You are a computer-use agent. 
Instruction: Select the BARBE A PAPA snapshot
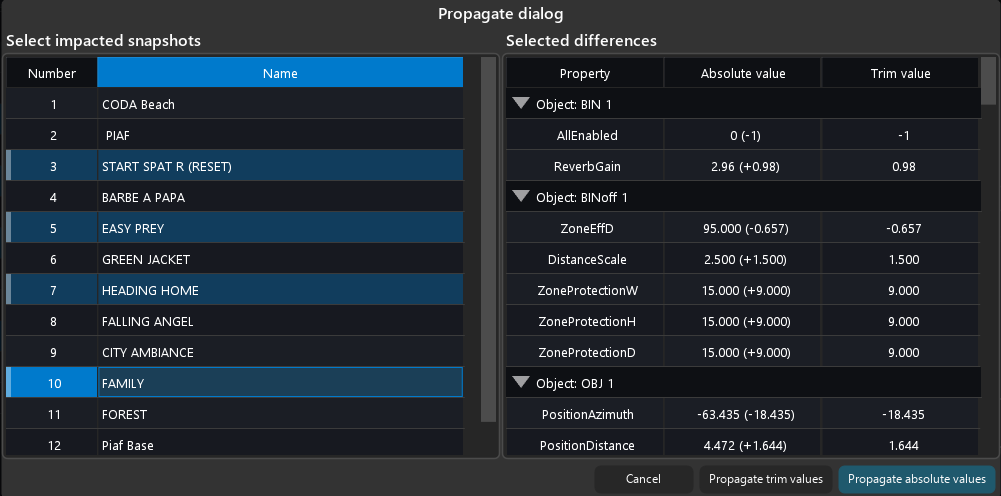[143, 197]
